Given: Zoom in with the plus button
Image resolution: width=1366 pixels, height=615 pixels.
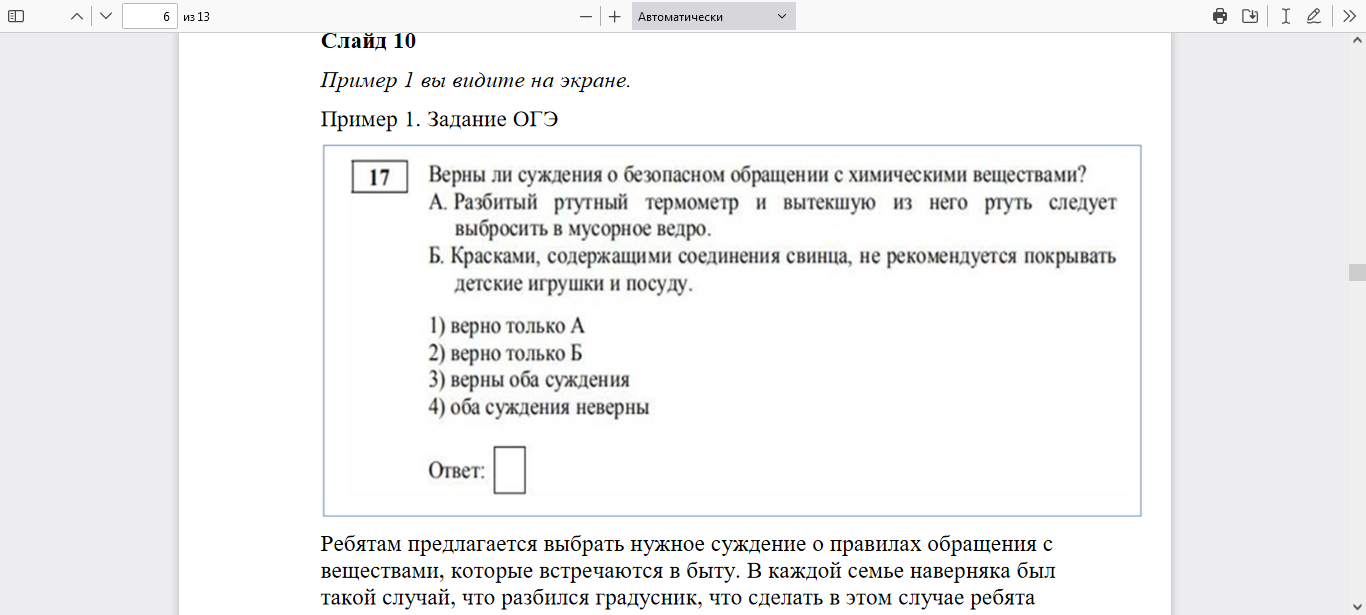Looking at the screenshot, I should (615, 16).
